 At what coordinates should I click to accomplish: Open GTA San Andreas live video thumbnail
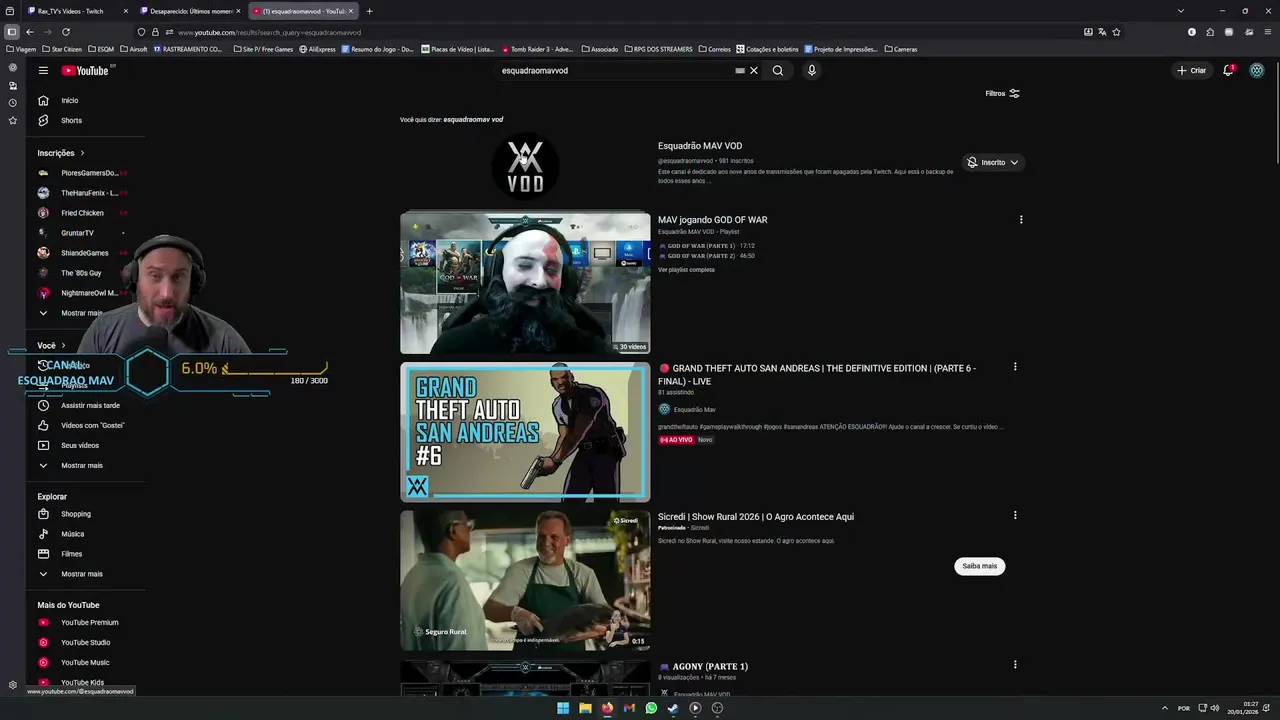(x=525, y=432)
